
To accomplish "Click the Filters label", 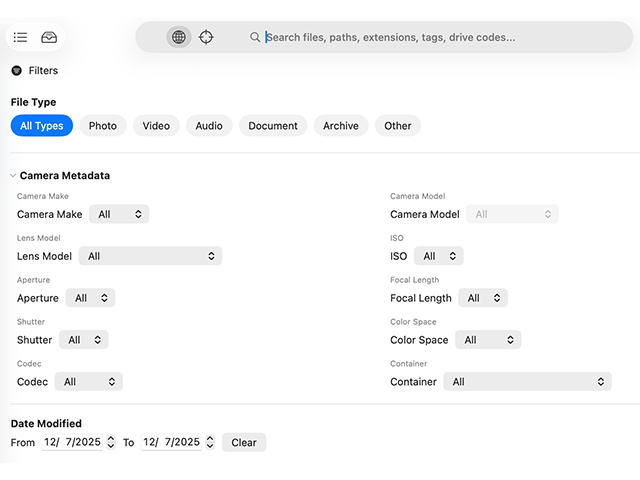I will click(43, 71).
